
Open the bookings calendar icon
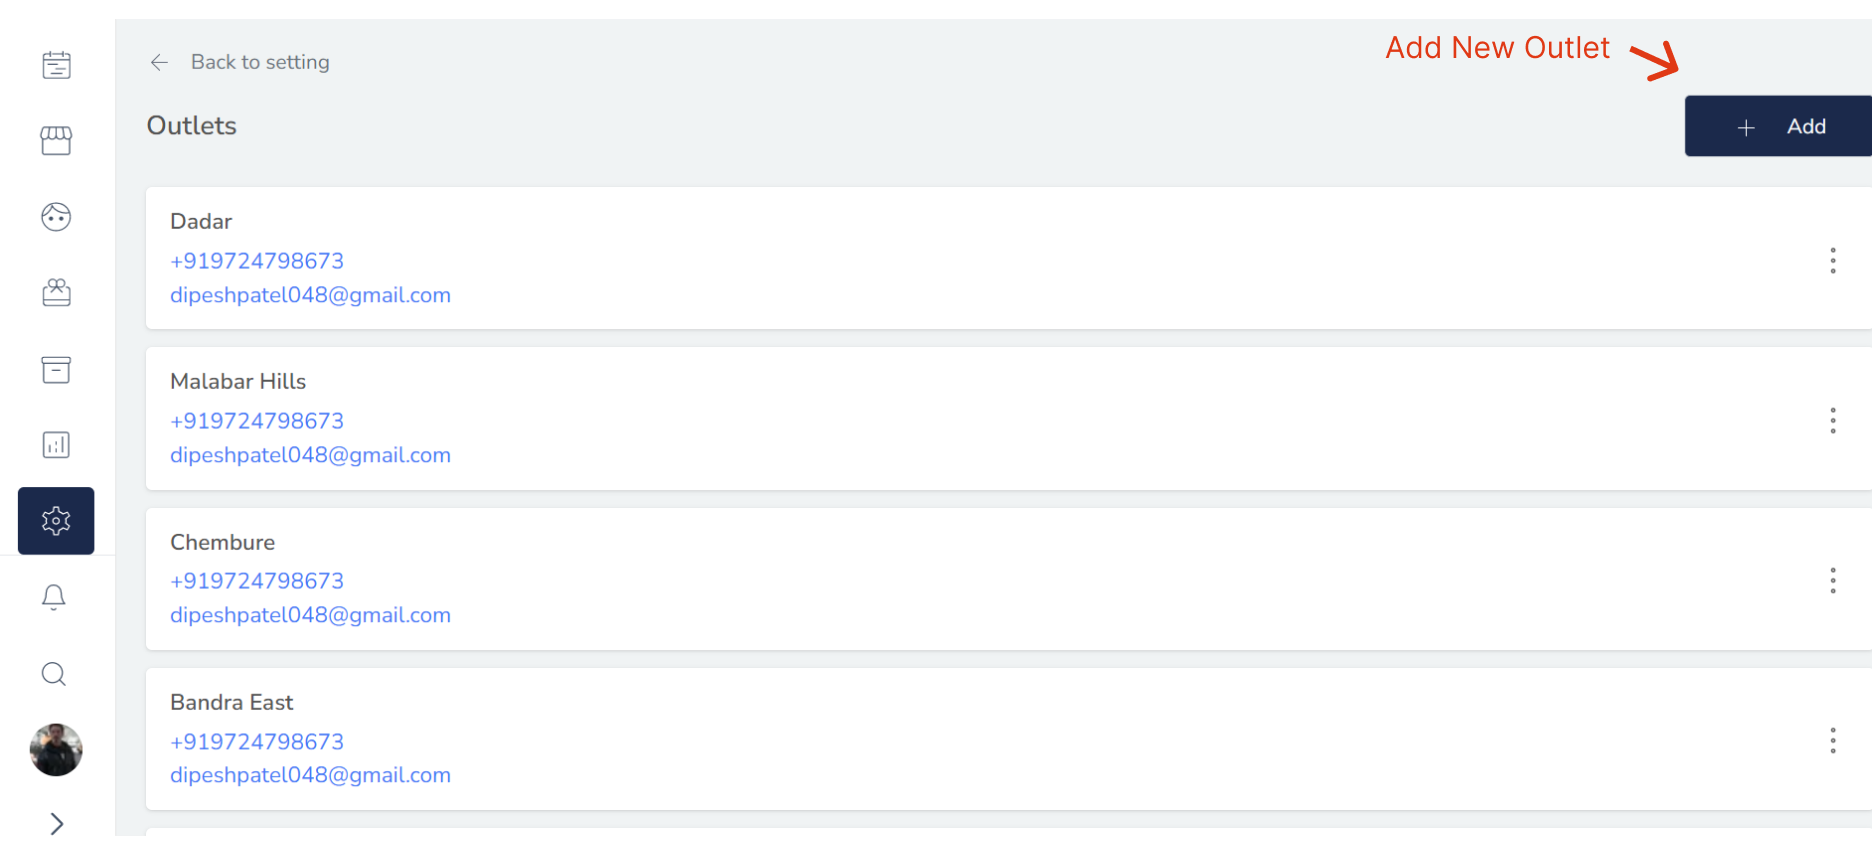pyautogui.click(x=56, y=63)
